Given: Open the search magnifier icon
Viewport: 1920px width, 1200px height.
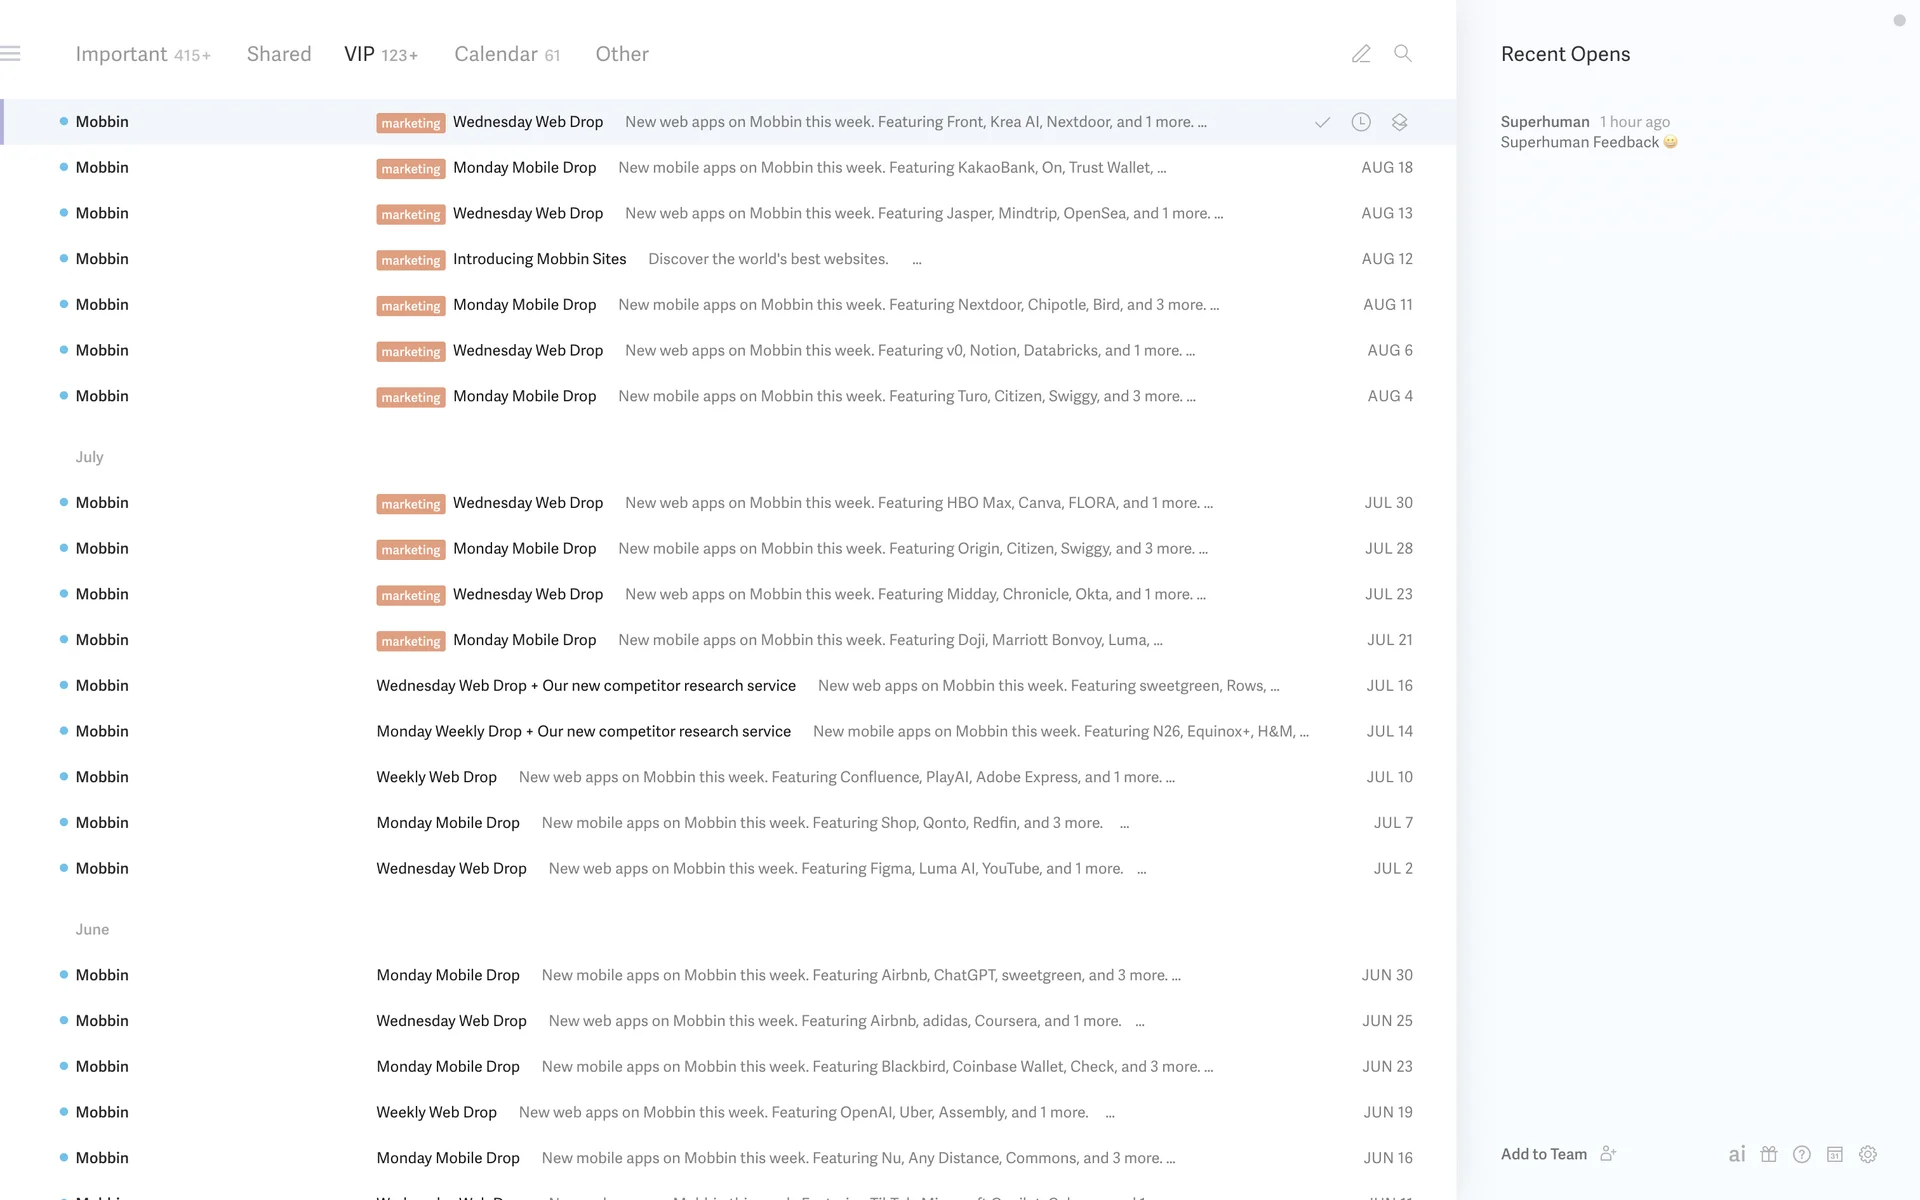Looking at the screenshot, I should click(1403, 54).
